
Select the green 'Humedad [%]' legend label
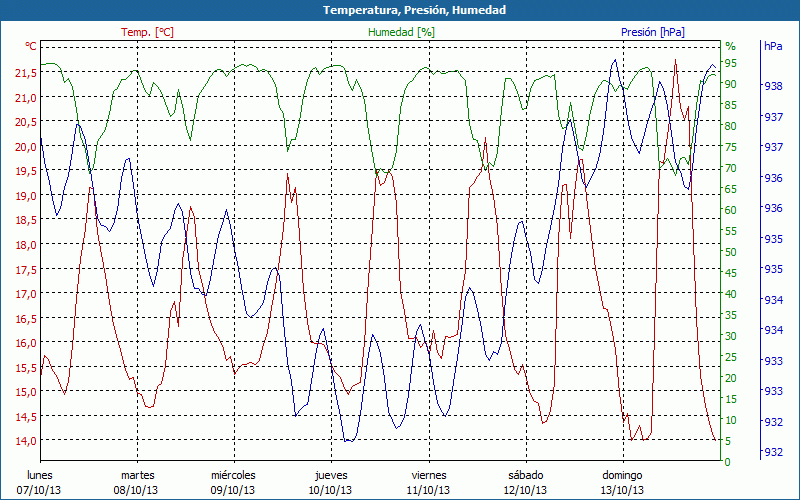click(401, 32)
